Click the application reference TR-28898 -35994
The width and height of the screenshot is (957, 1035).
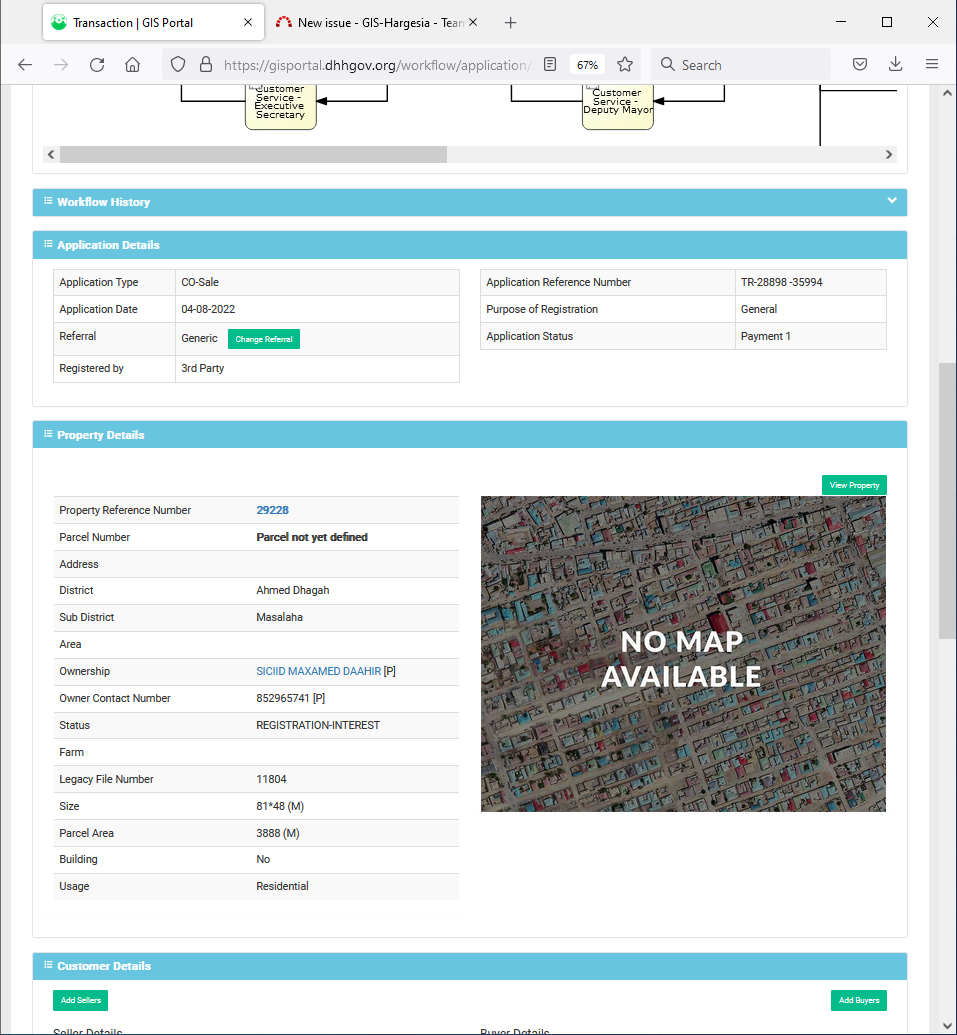tap(781, 283)
